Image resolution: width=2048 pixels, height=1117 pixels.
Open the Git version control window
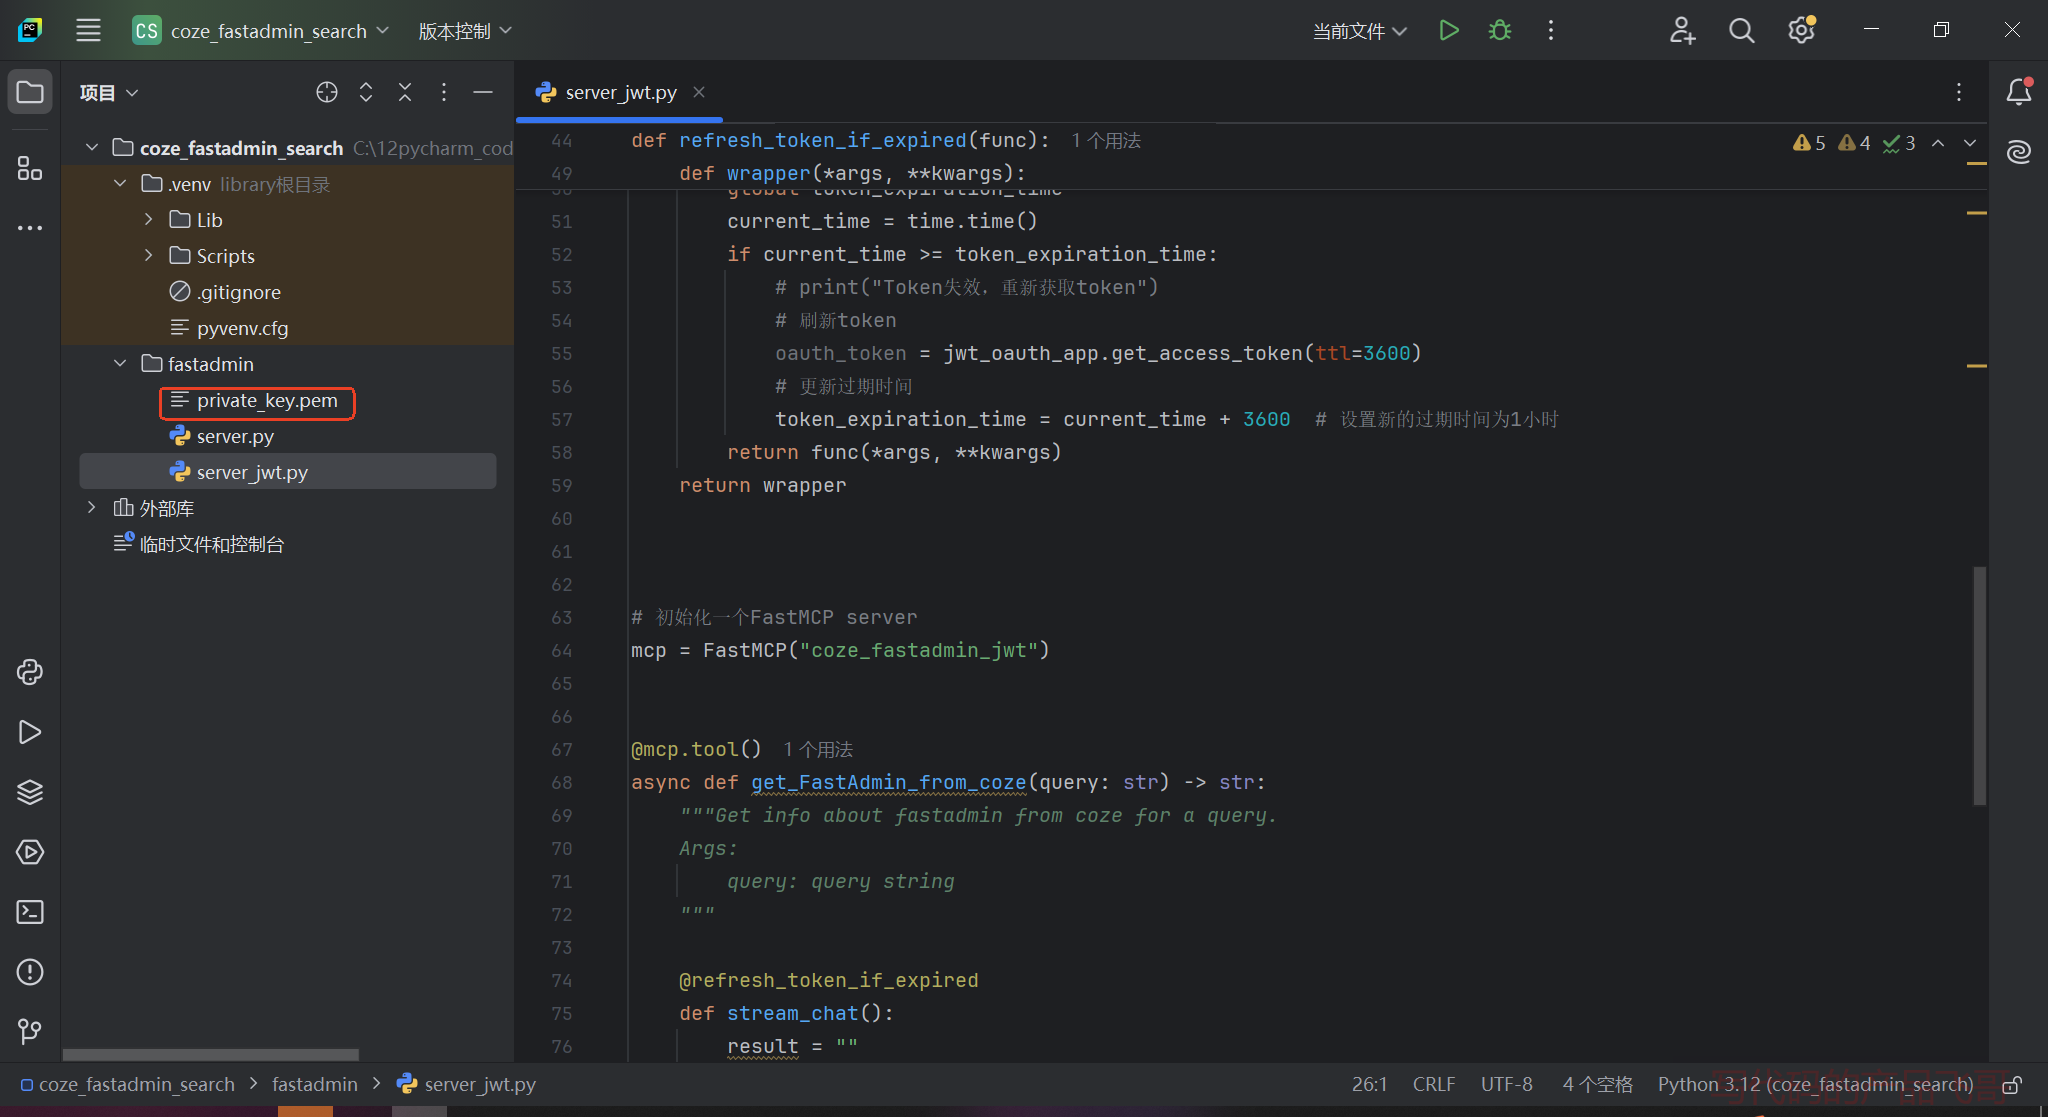pyautogui.click(x=30, y=1031)
